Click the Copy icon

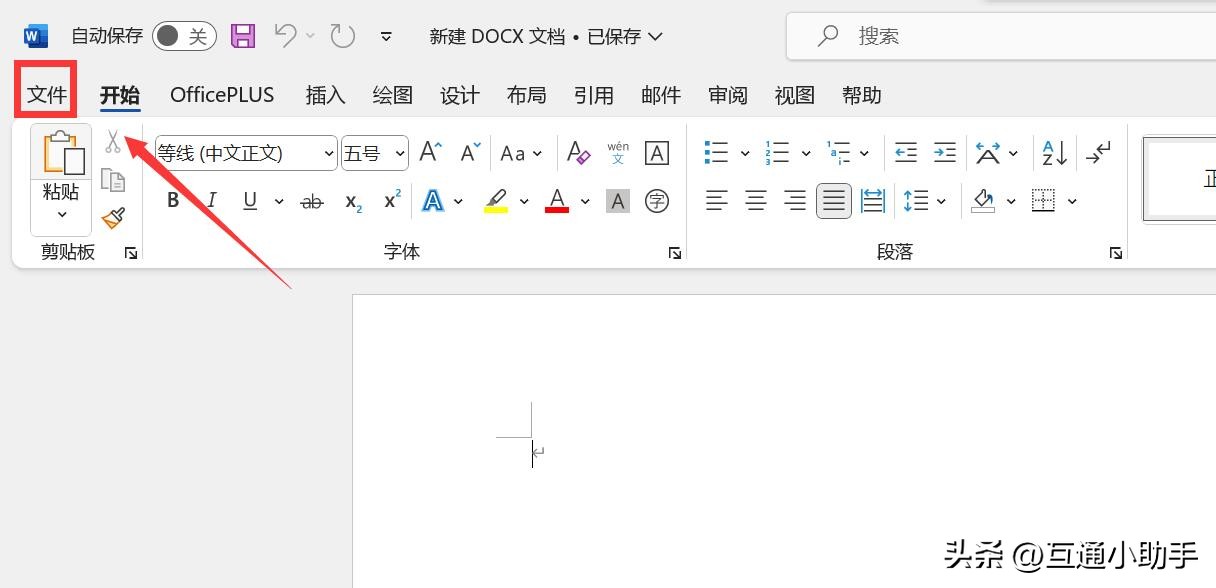(x=113, y=179)
